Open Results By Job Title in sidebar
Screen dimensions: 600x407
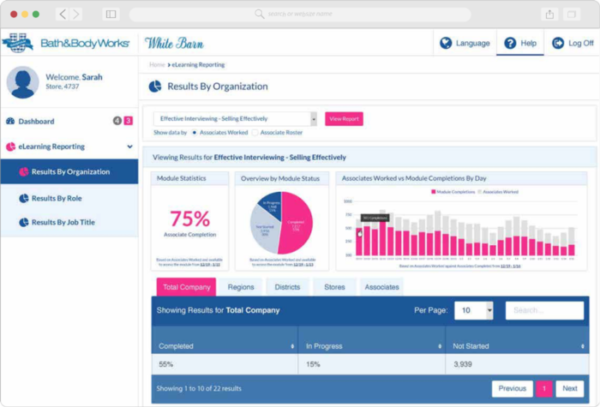(69, 222)
